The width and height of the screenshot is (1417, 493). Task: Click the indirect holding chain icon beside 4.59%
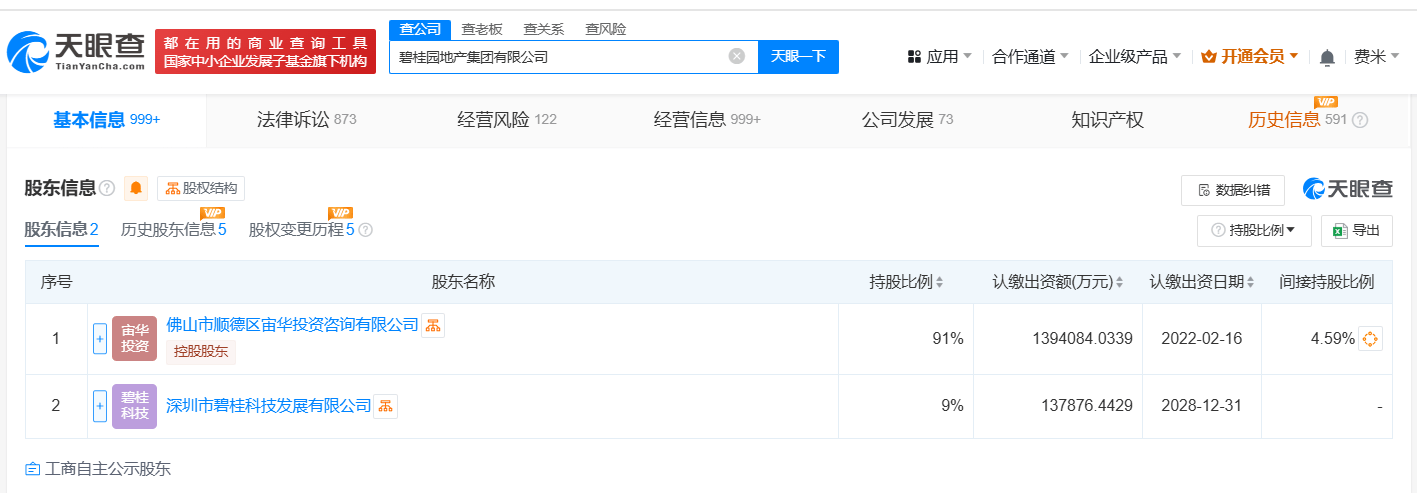pyautogui.click(x=1370, y=339)
